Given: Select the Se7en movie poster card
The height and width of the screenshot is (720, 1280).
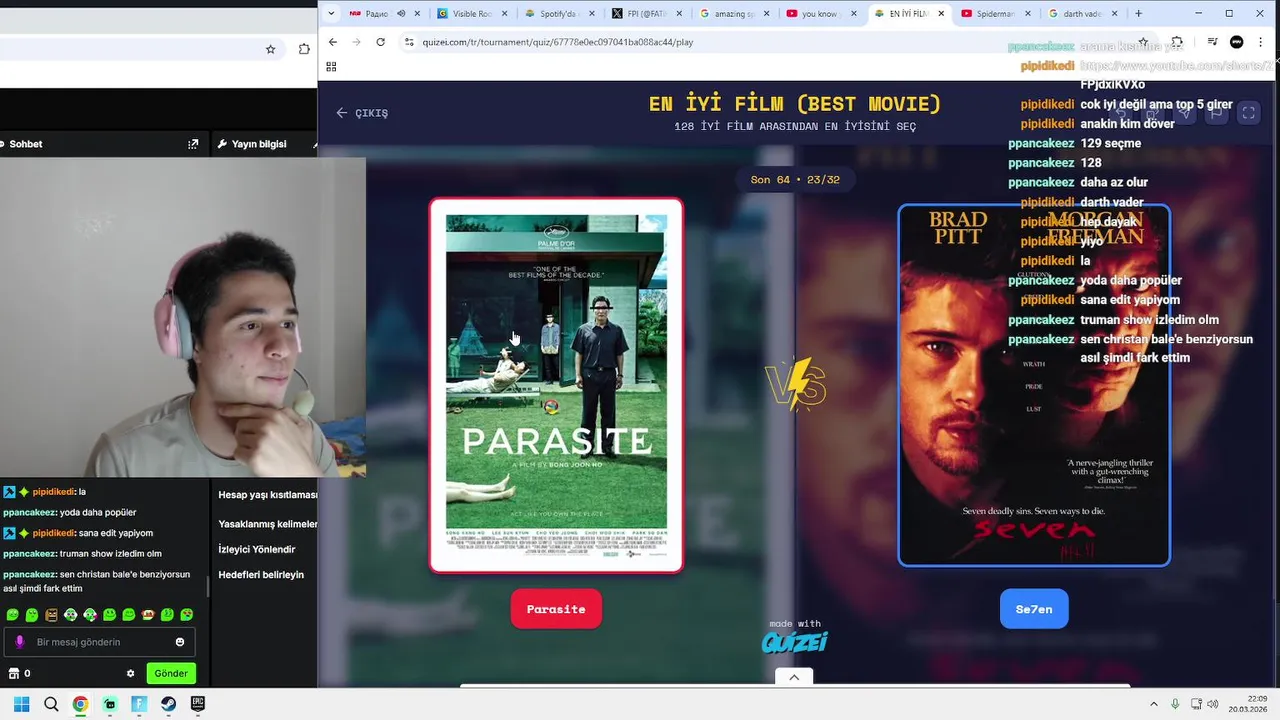Looking at the screenshot, I should pyautogui.click(x=1034, y=385).
